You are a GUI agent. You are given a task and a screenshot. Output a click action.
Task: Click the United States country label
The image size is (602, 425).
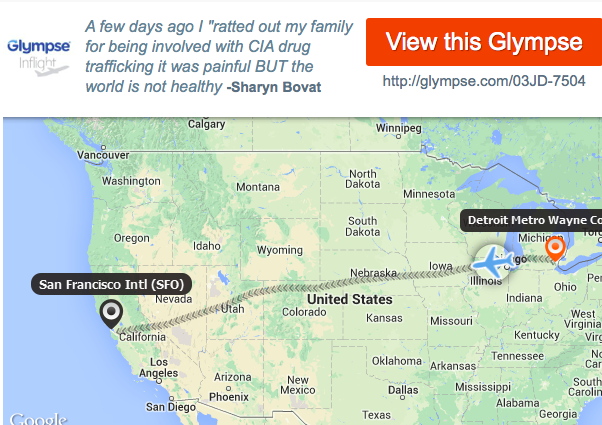click(x=350, y=299)
